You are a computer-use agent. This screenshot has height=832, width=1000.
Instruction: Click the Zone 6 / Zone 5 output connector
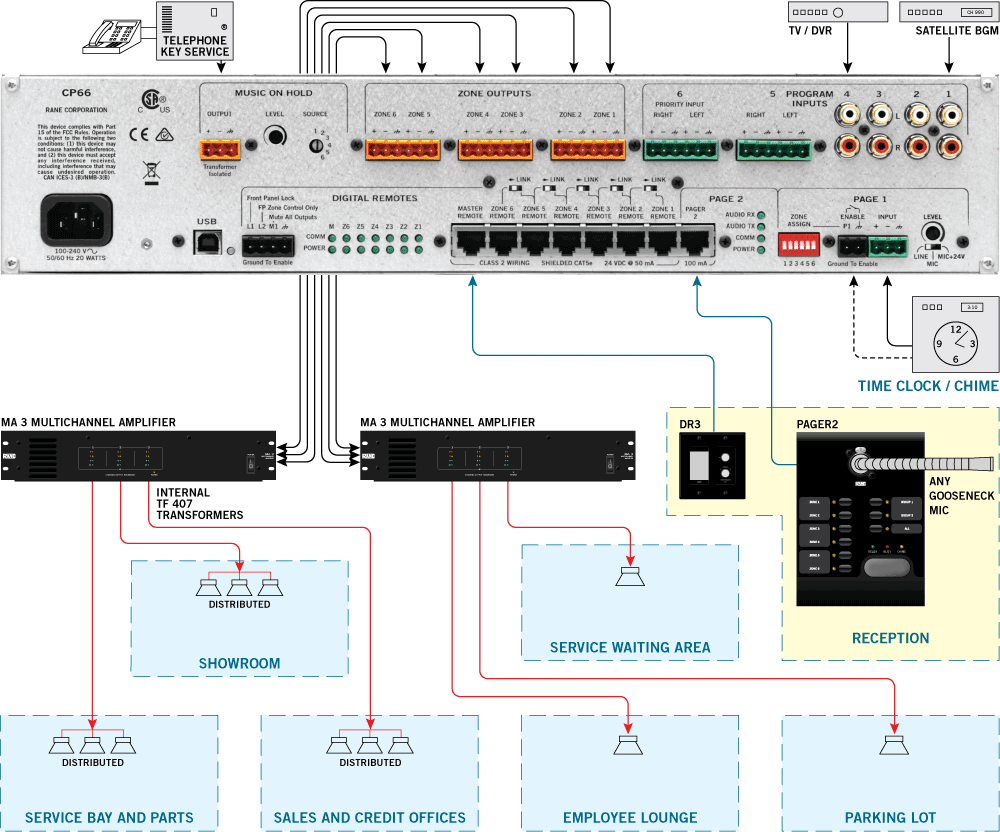[403, 150]
